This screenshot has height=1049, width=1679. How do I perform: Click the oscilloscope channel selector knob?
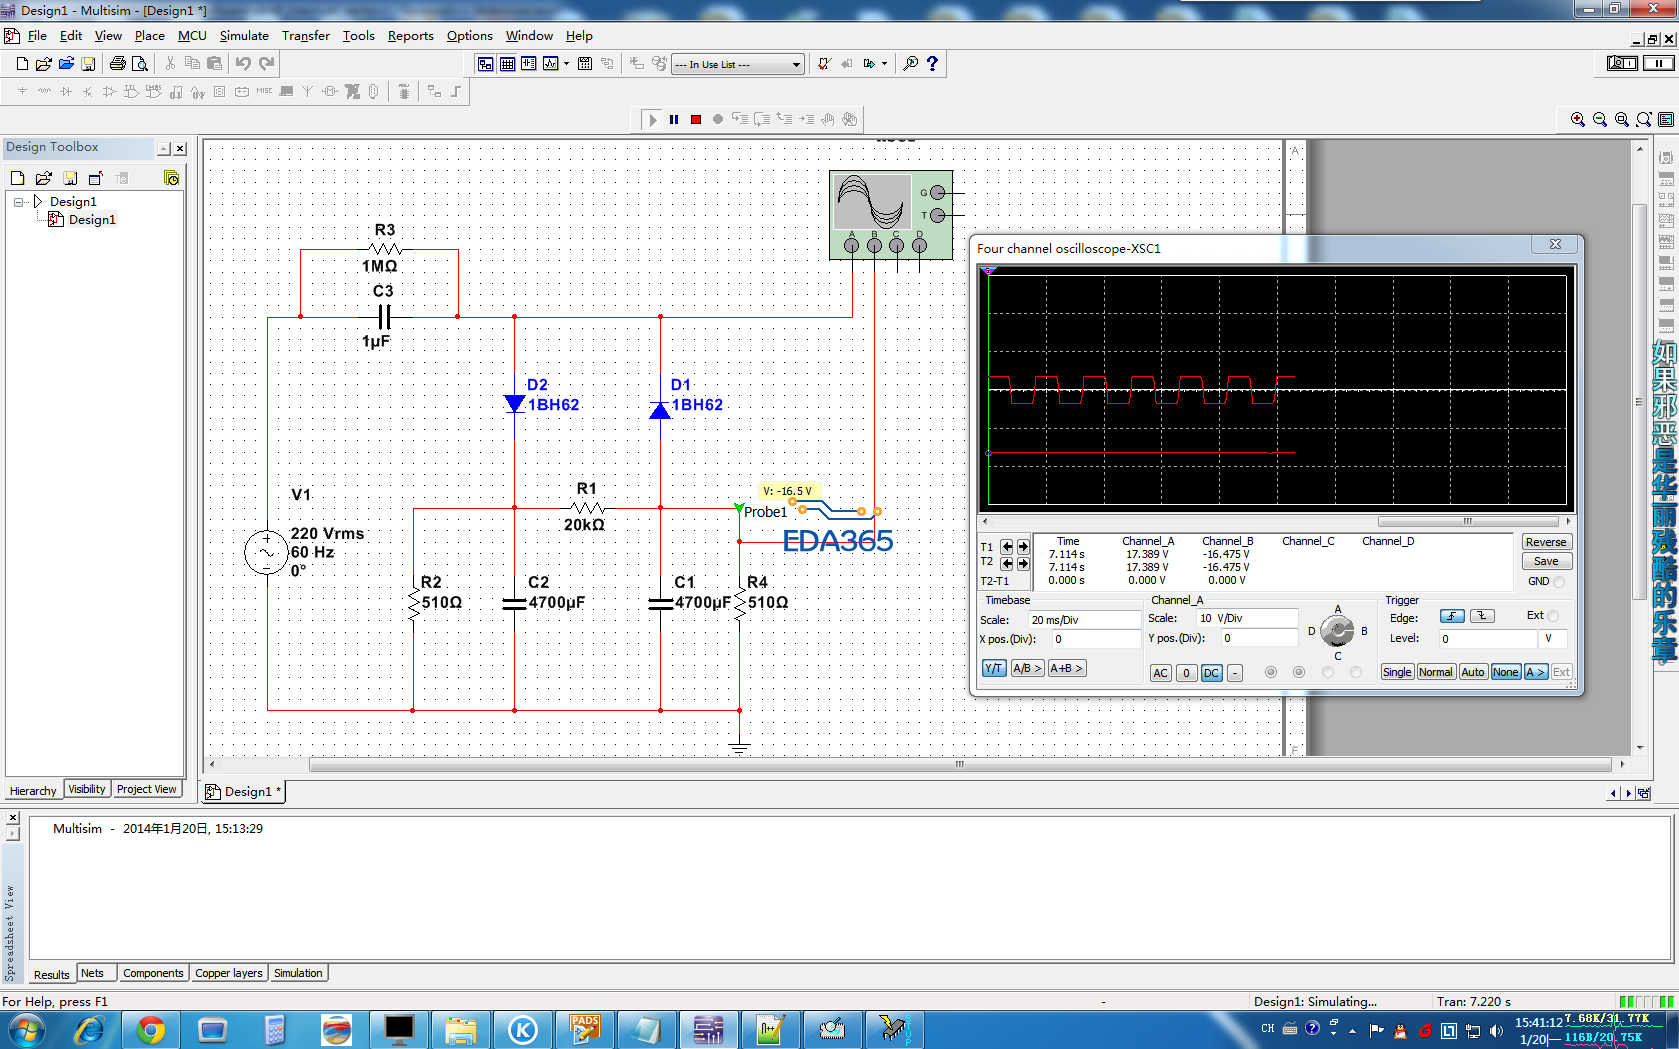tap(1337, 631)
